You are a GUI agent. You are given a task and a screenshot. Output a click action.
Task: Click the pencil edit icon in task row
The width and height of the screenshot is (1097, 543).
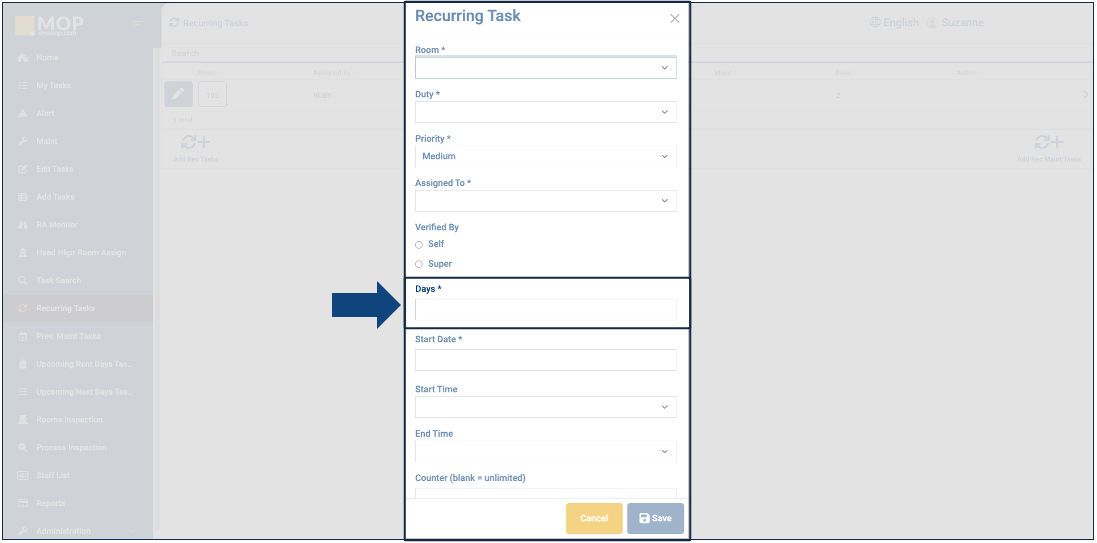click(178, 94)
